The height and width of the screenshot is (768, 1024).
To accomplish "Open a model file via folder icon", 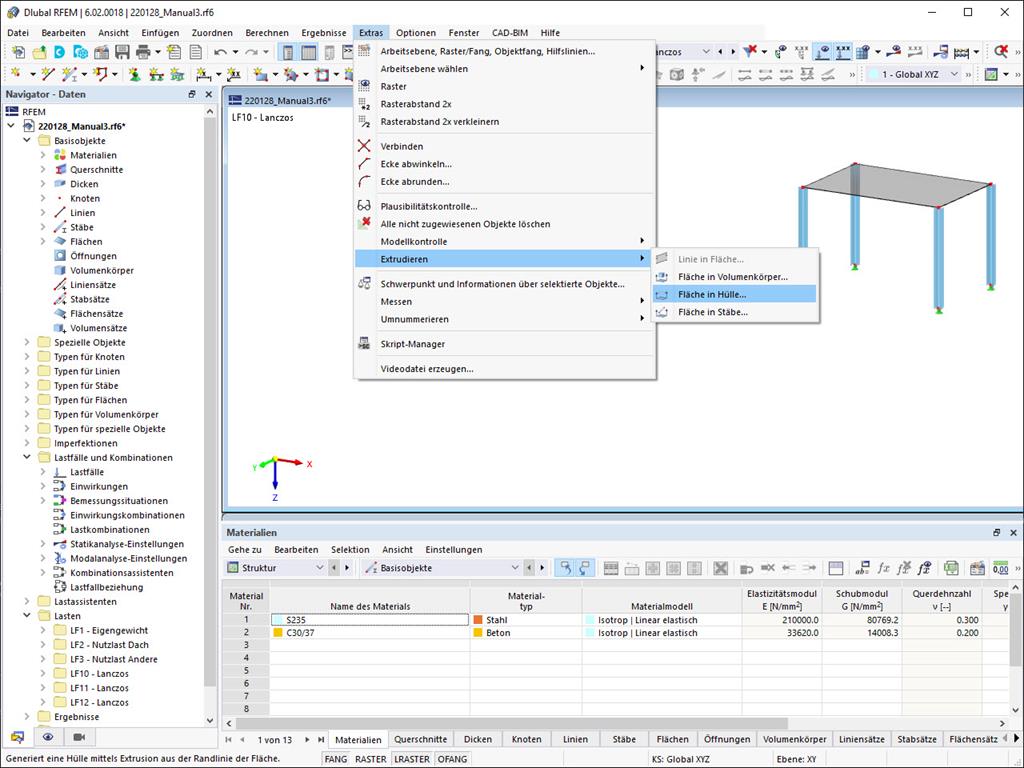I will tap(39, 52).
